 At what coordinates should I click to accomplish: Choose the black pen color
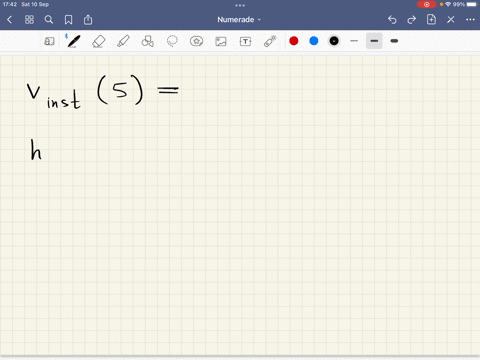pyautogui.click(x=334, y=41)
